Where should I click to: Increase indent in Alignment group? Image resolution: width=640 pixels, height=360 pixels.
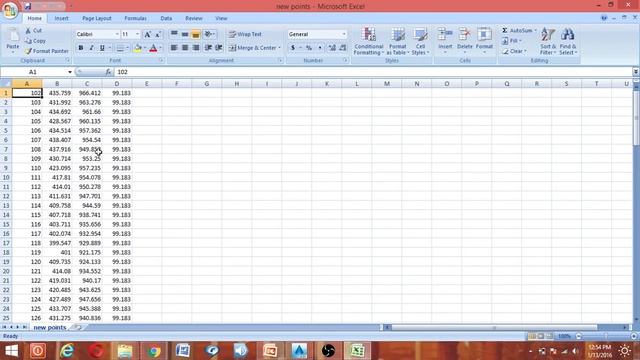pos(219,48)
